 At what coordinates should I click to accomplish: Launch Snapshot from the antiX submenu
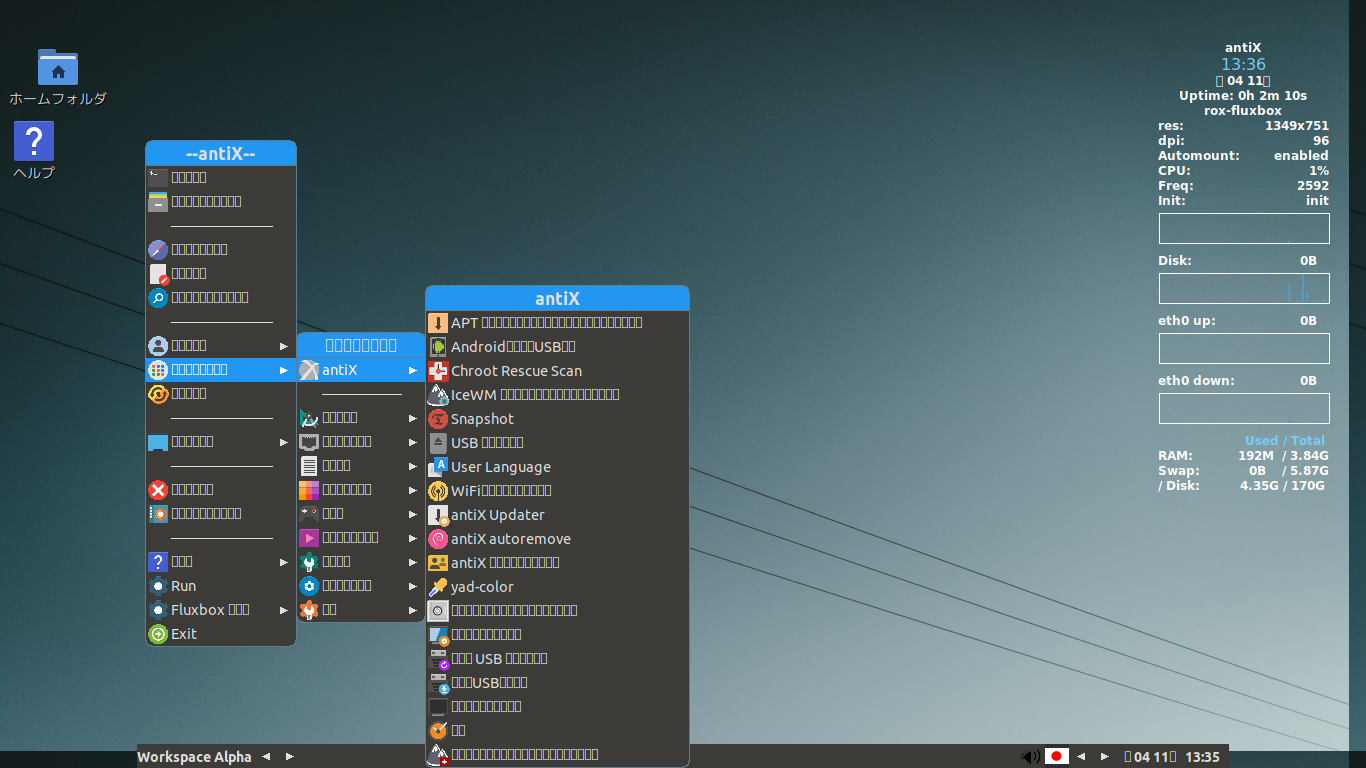click(557, 418)
